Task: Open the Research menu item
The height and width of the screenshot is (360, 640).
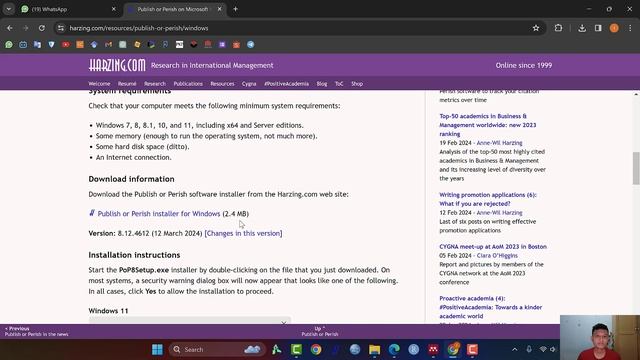Action: [155, 84]
